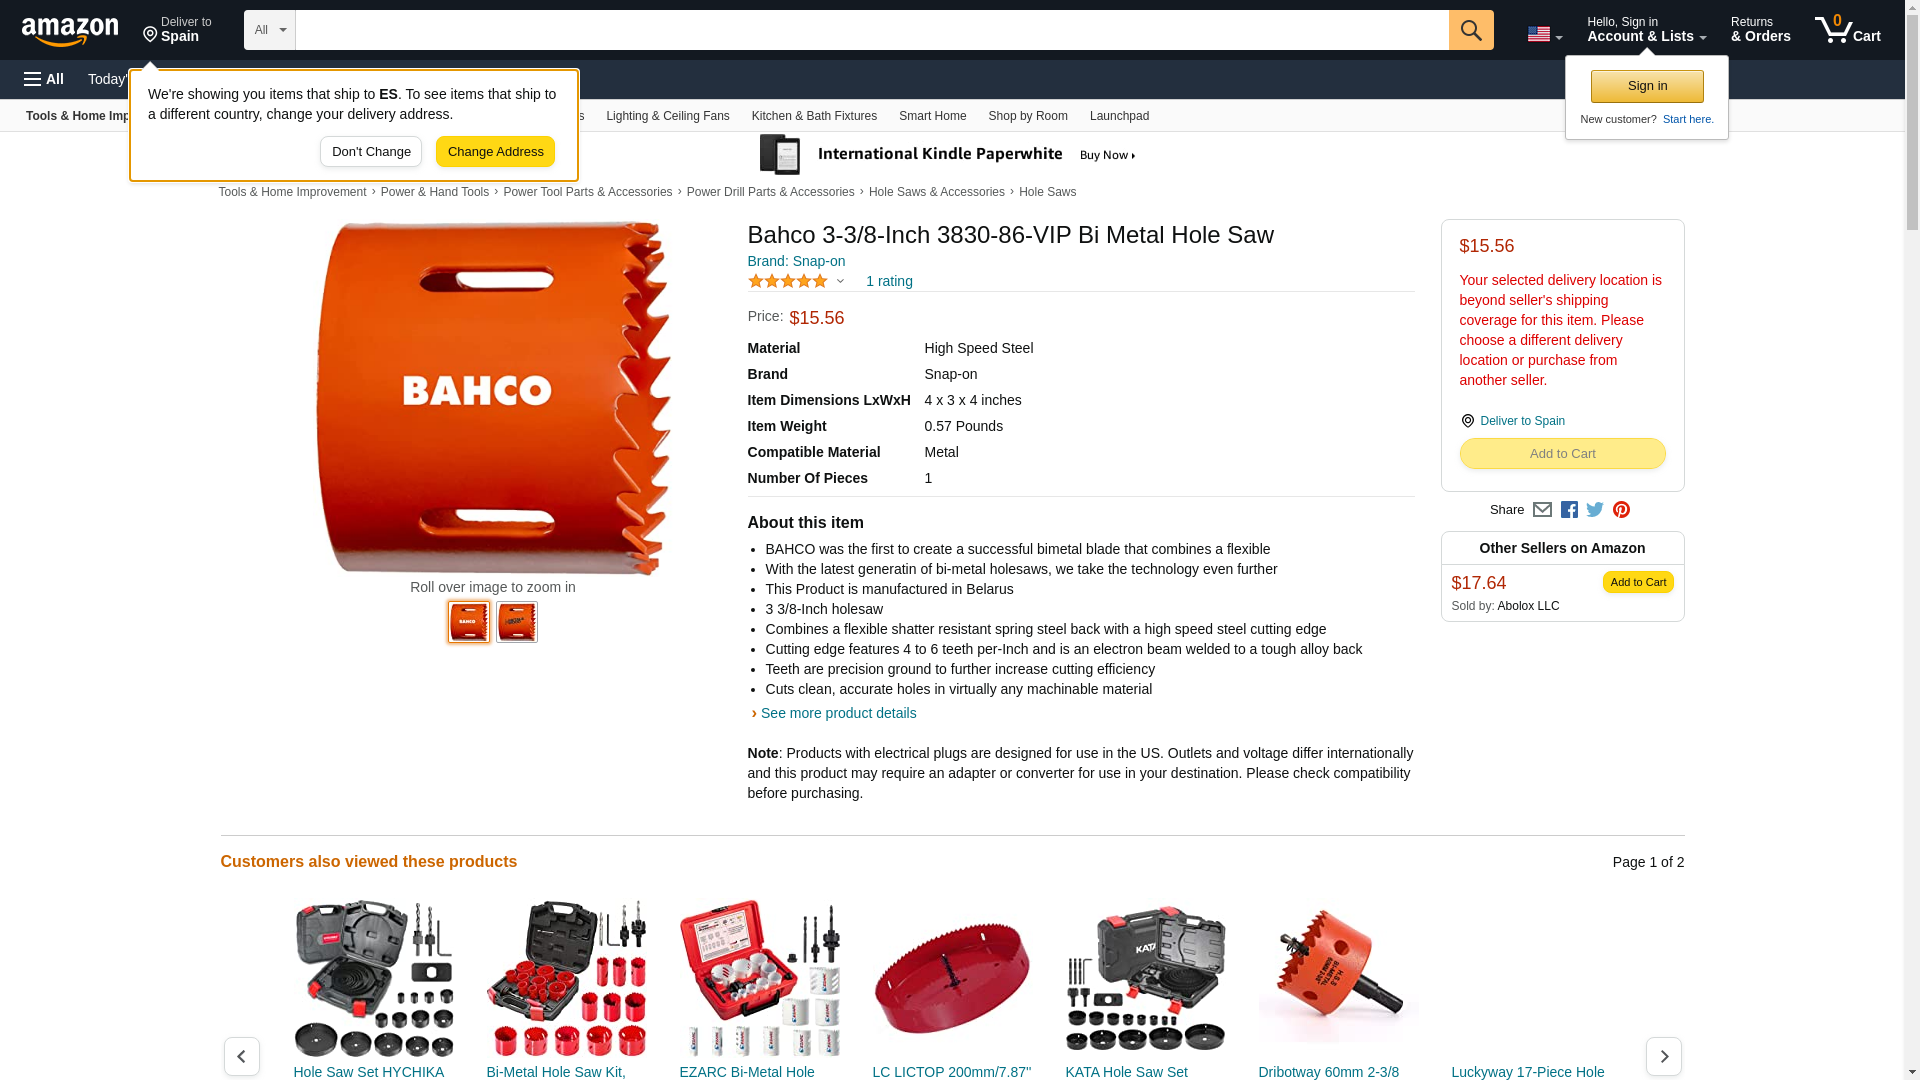Open the shopping cart icon
1920x1080 pixels.
[1847, 30]
